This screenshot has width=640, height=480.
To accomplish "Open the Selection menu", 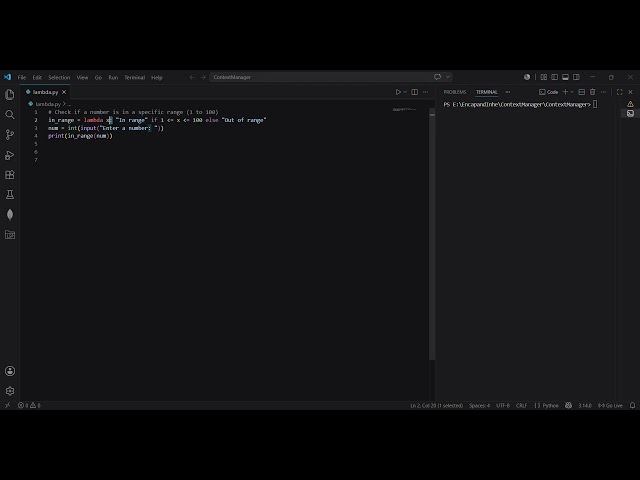I will (x=59, y=77).
